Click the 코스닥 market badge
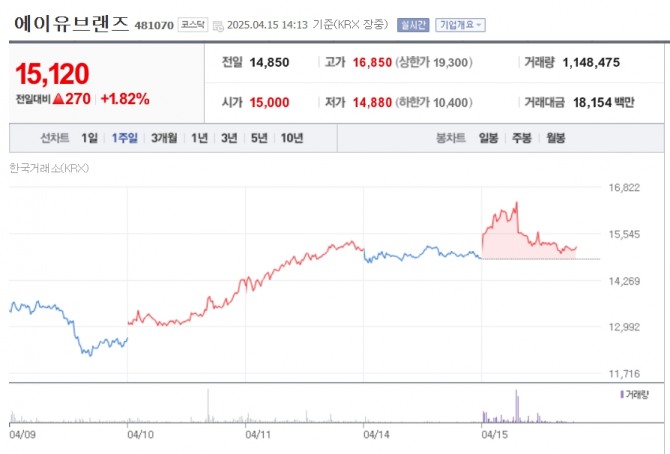This screenshot has width=670, height=454. pyautogui.click(x=193, y=25)
